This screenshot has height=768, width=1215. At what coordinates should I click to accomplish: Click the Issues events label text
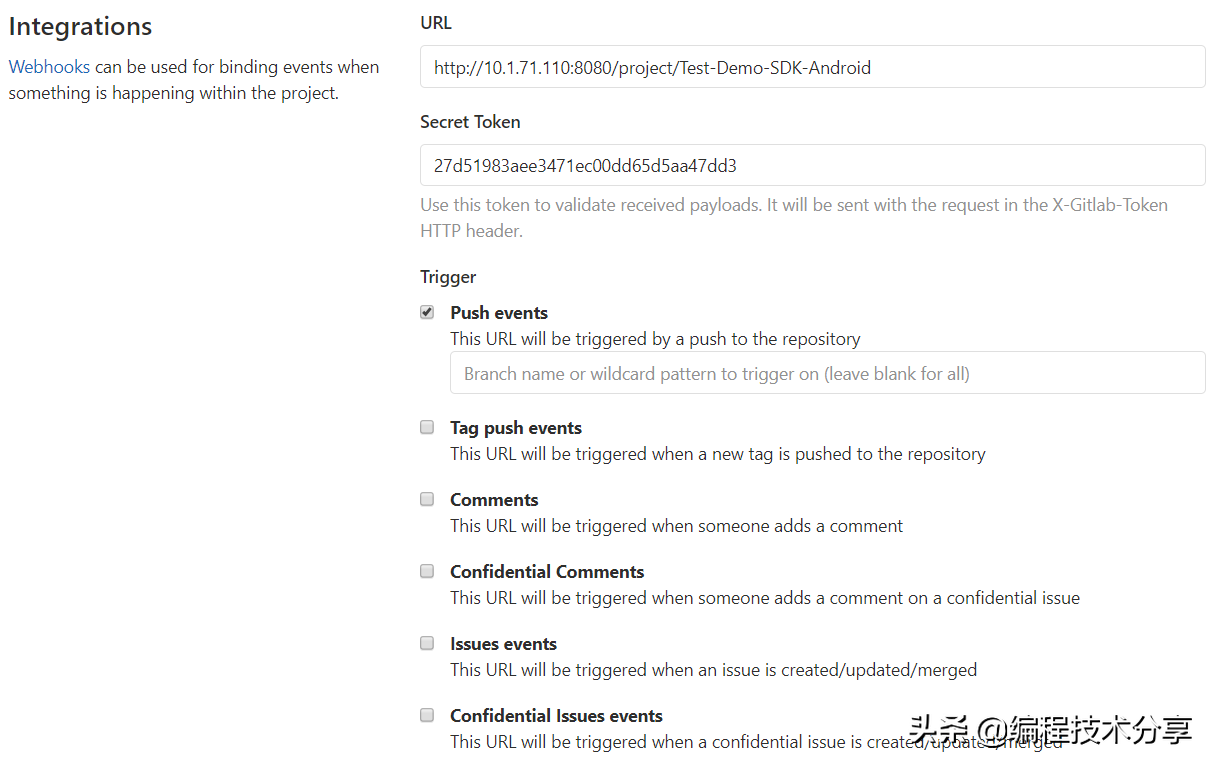click(503, 644)
